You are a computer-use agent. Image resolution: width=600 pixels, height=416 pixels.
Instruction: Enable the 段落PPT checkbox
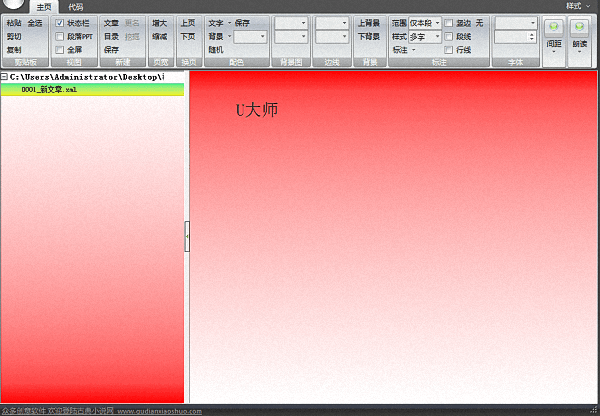59,37
